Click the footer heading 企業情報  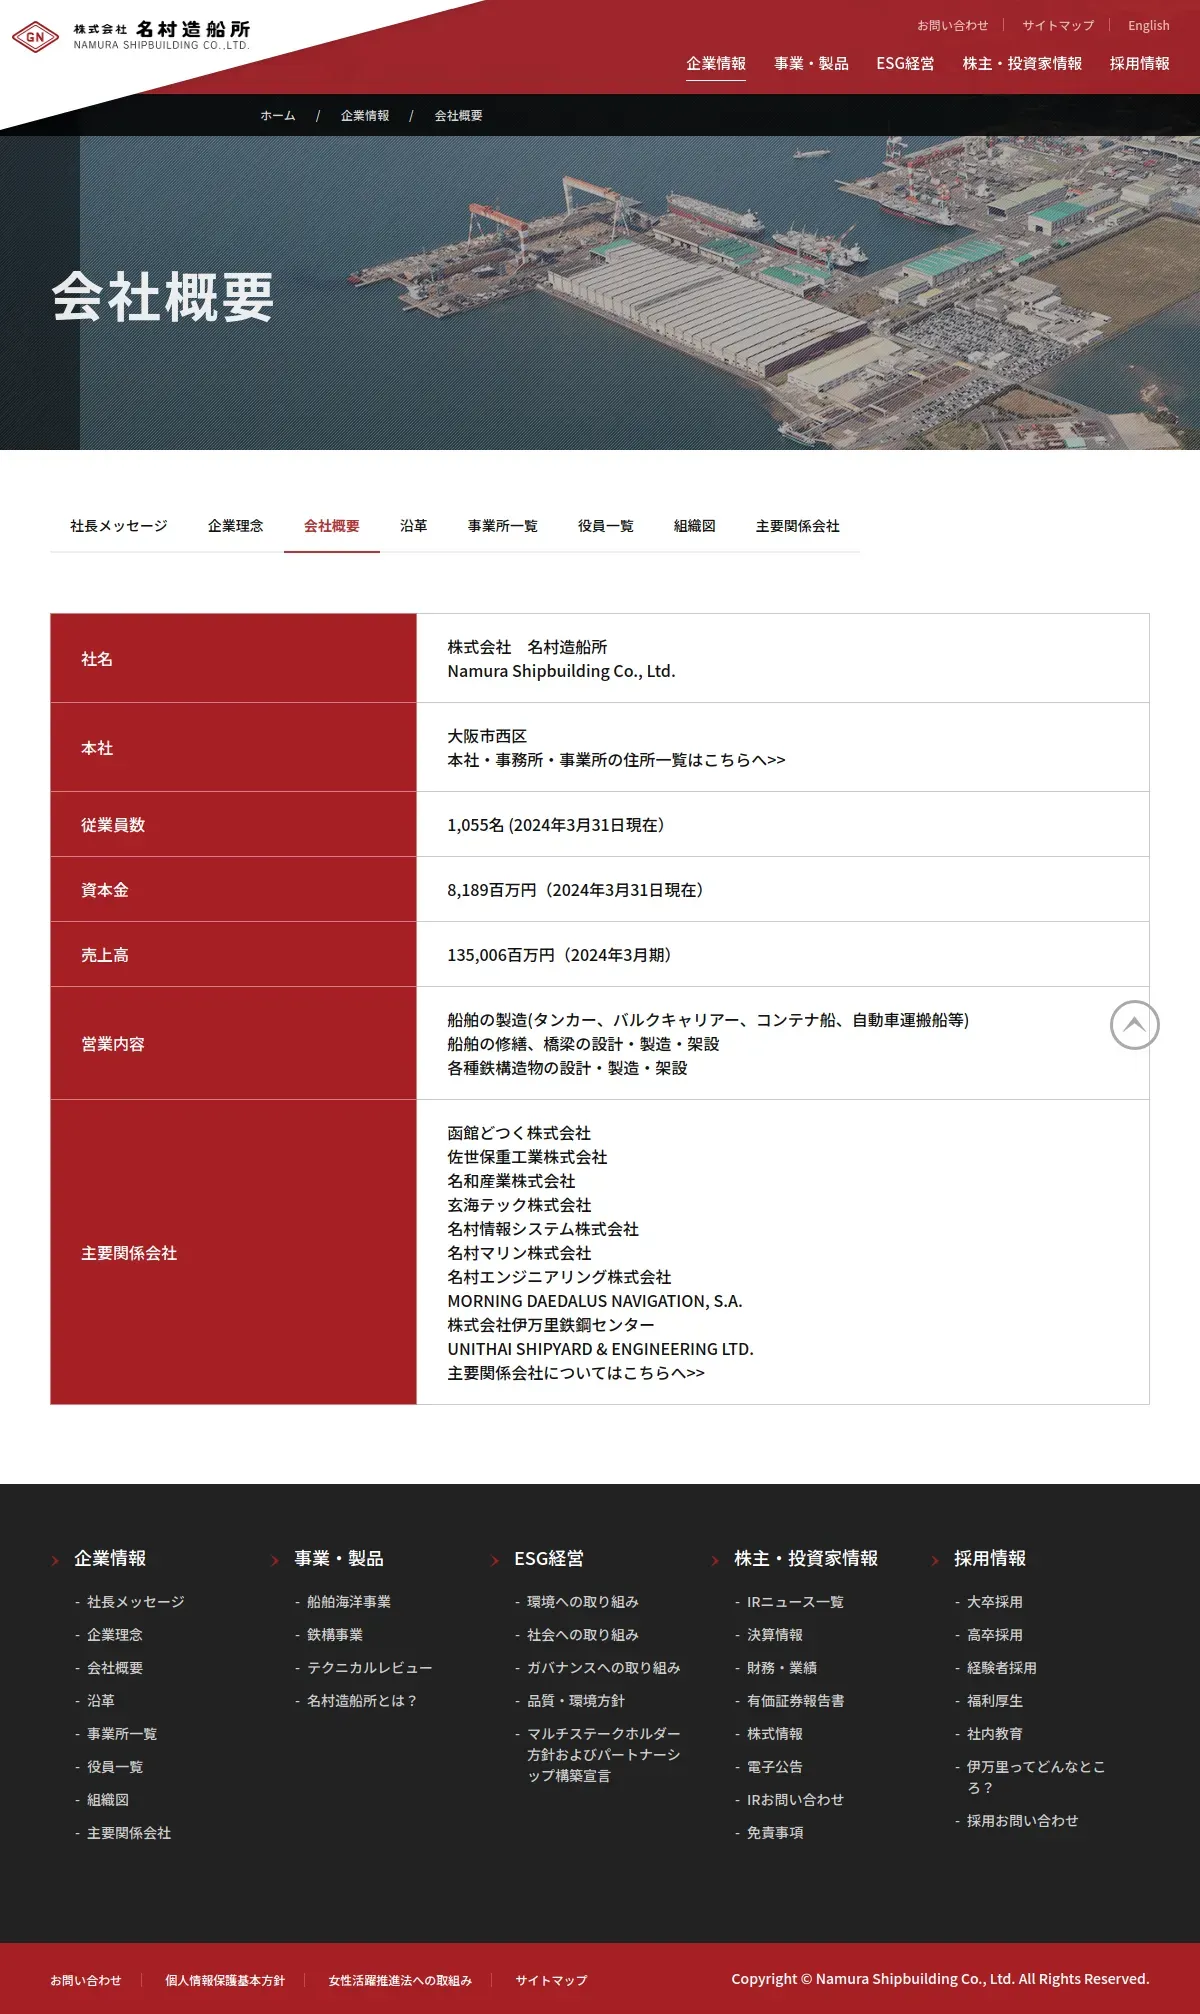coord(110,1558)
